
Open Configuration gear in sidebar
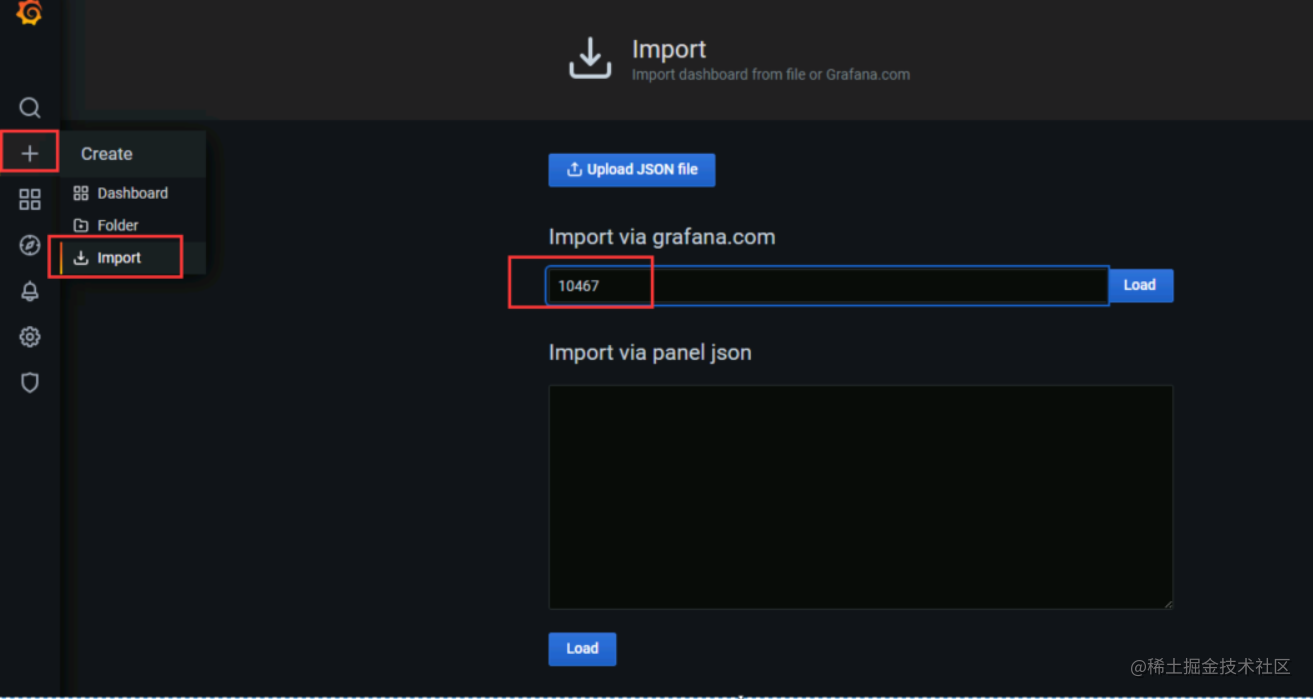[29, 337]
